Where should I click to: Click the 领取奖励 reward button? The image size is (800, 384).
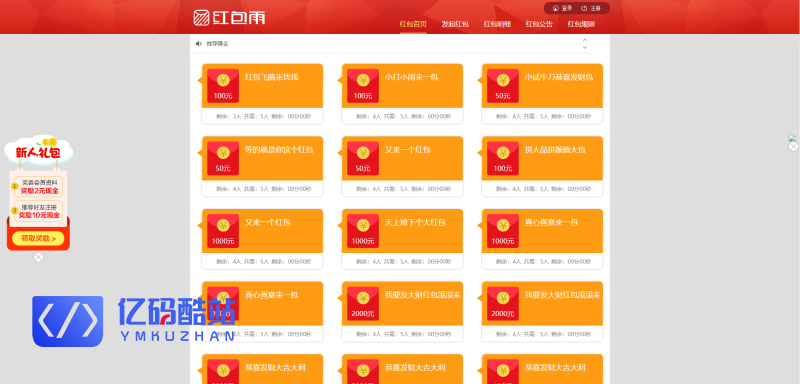pos(38,238)
